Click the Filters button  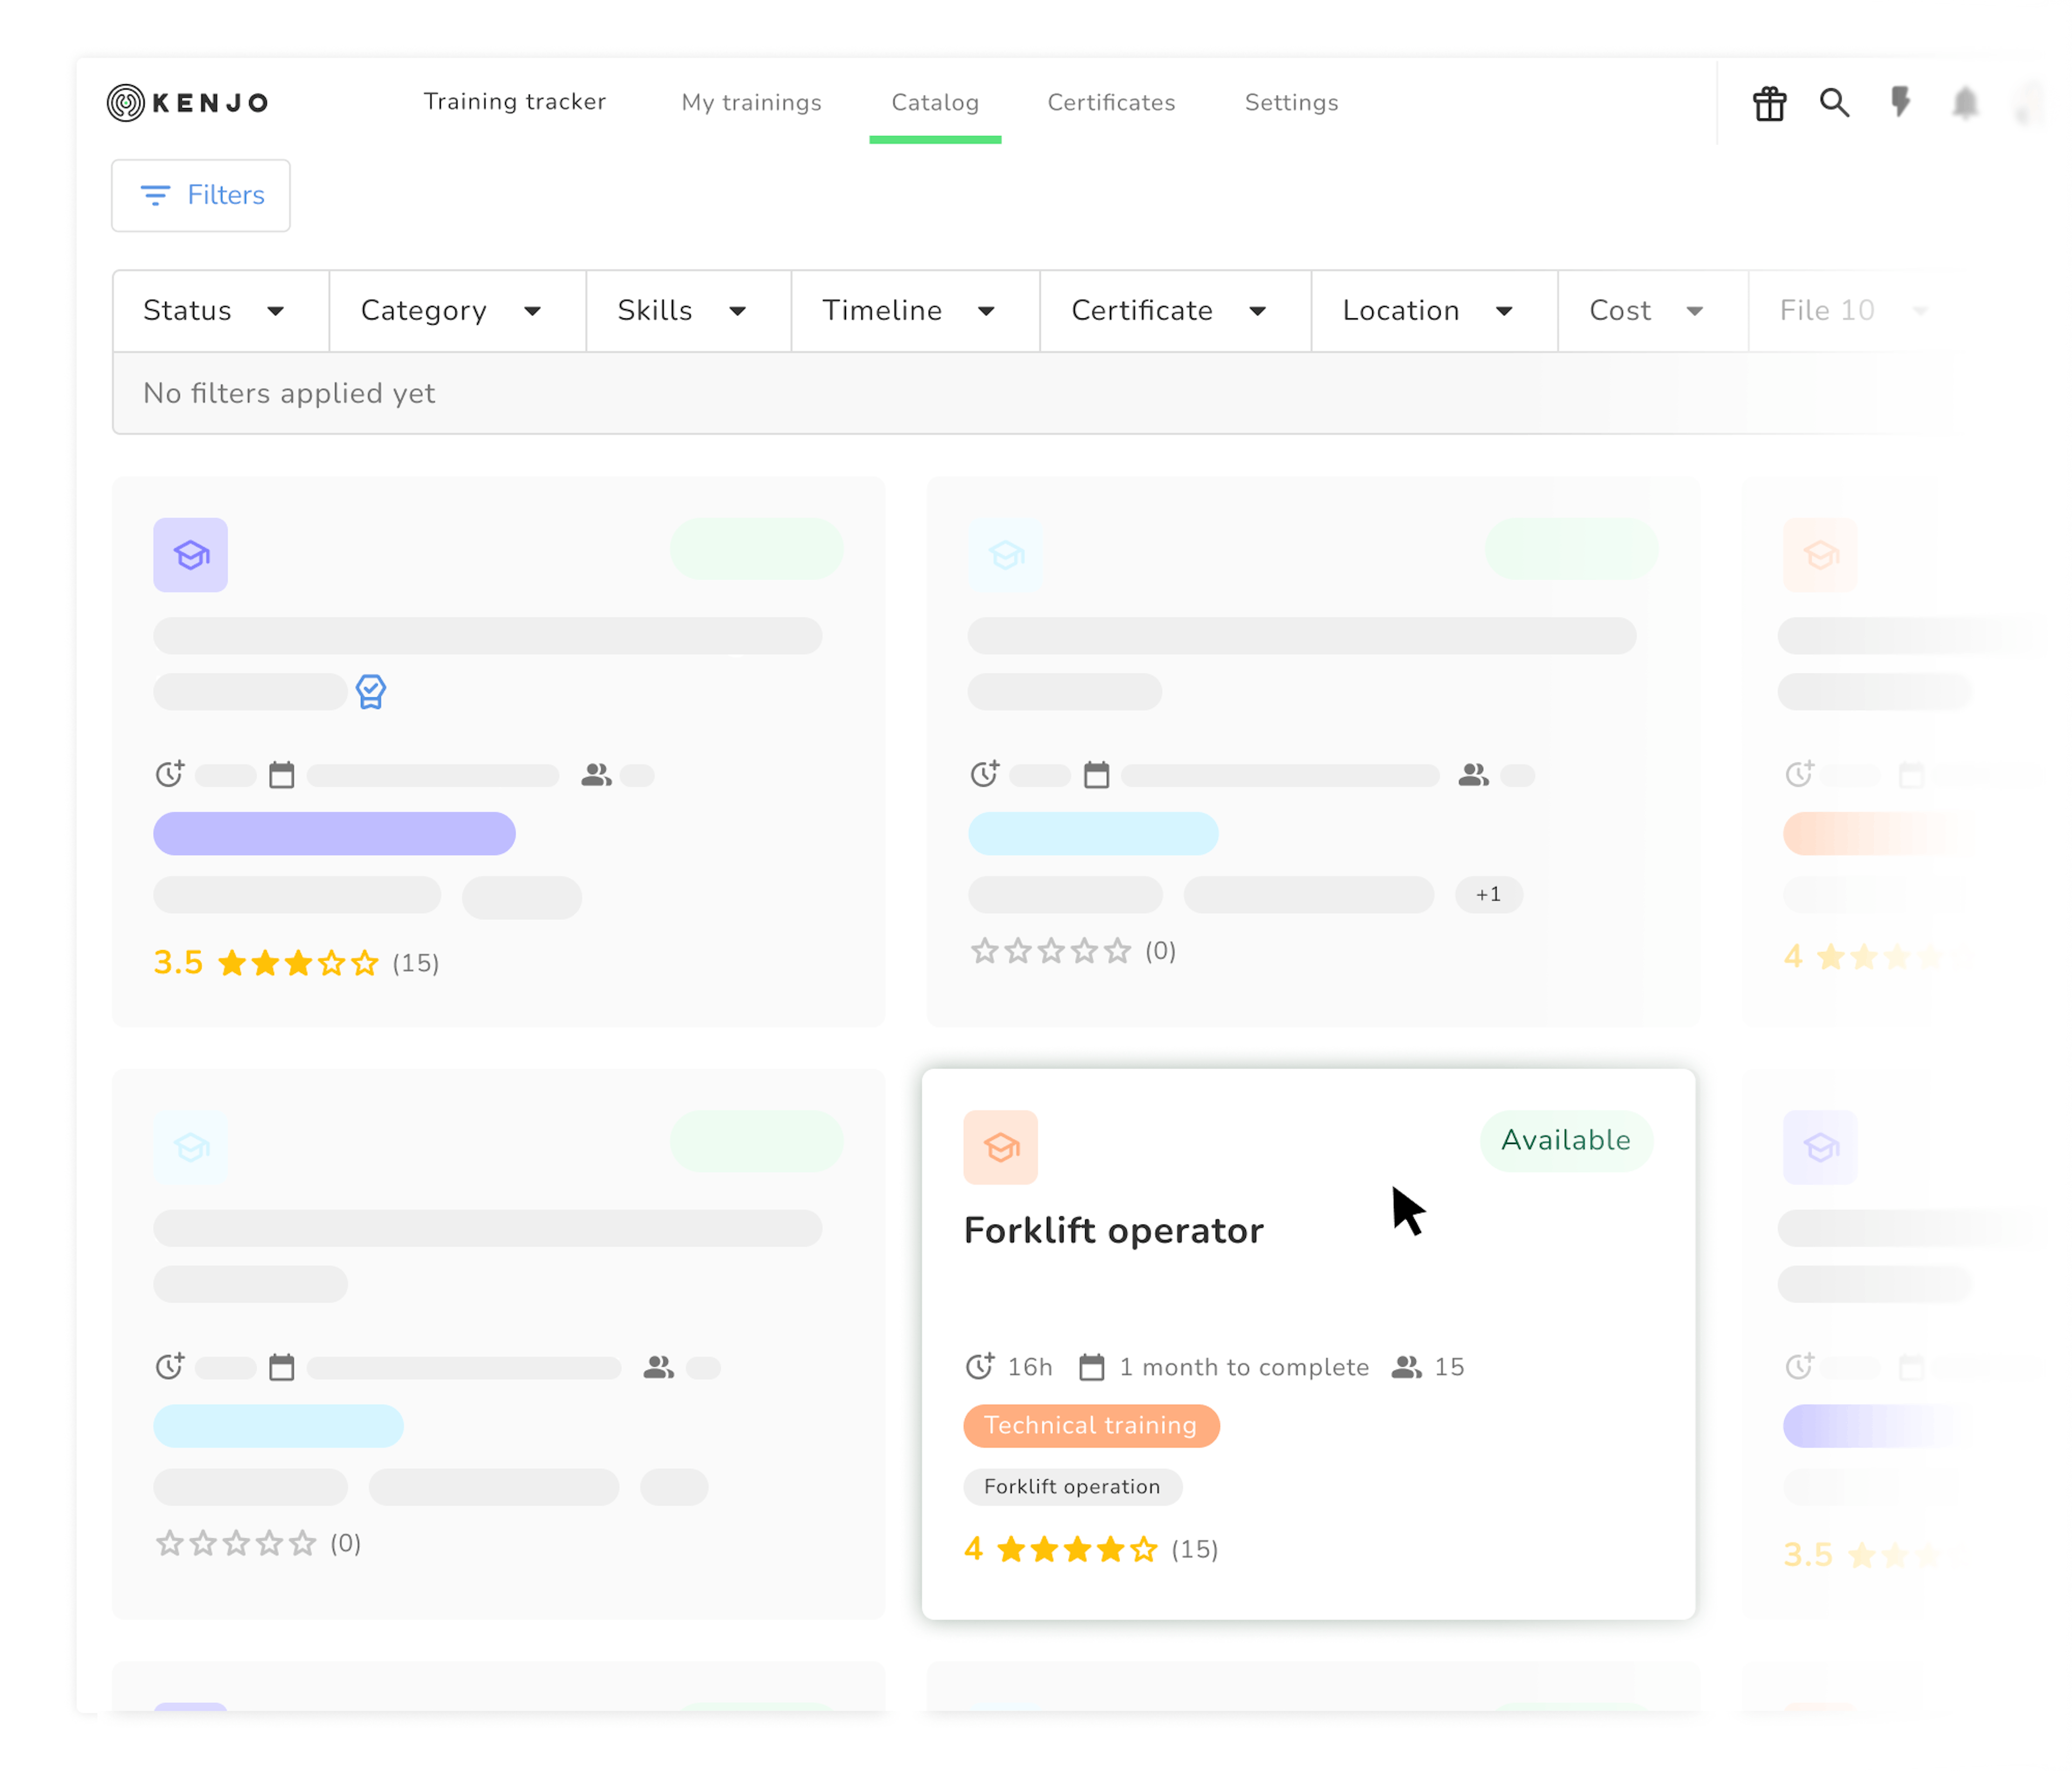click(x=201, y=195)
